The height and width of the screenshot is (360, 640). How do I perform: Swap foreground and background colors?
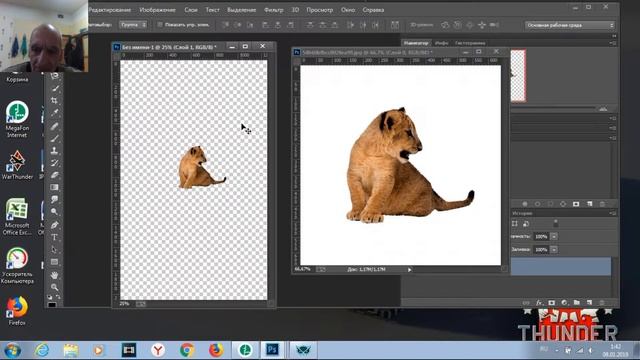58,297
